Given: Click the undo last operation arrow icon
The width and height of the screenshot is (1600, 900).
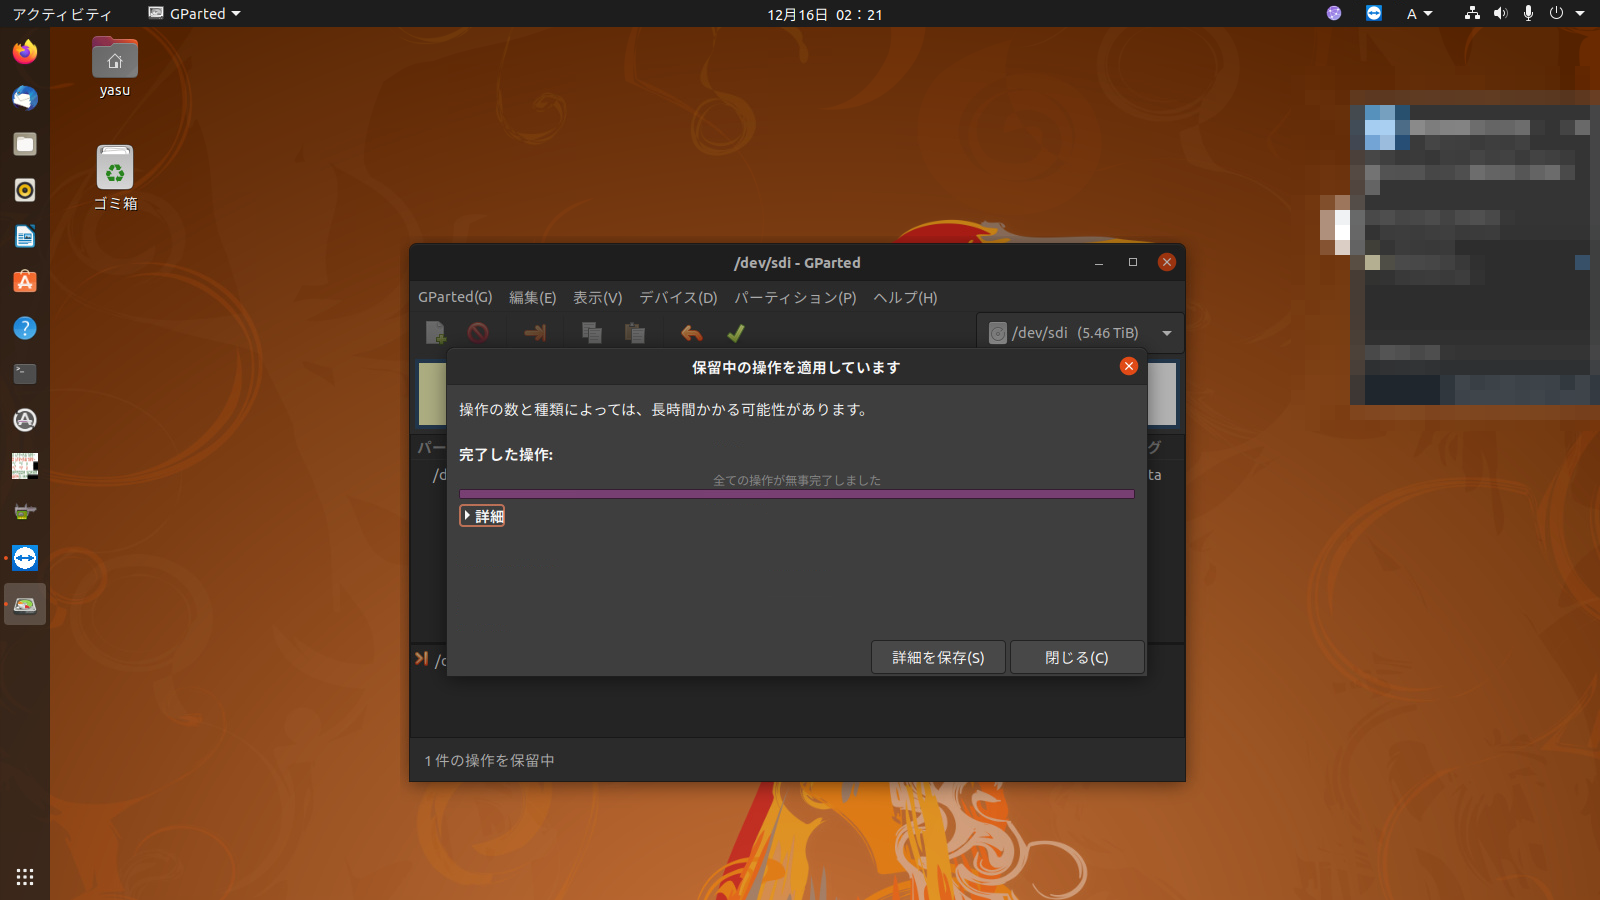Looking at the screenshot, I should (691, 333).
